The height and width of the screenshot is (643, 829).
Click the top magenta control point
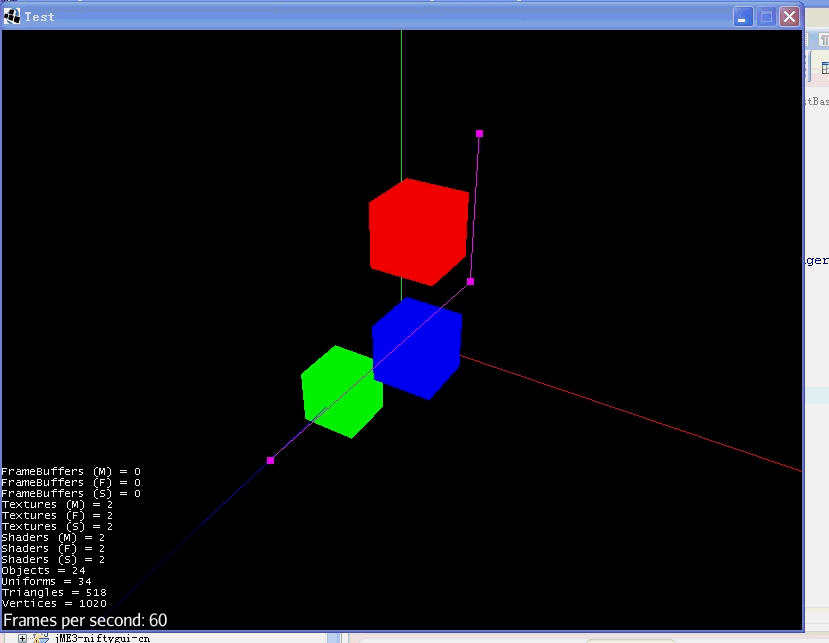[480, 134]
